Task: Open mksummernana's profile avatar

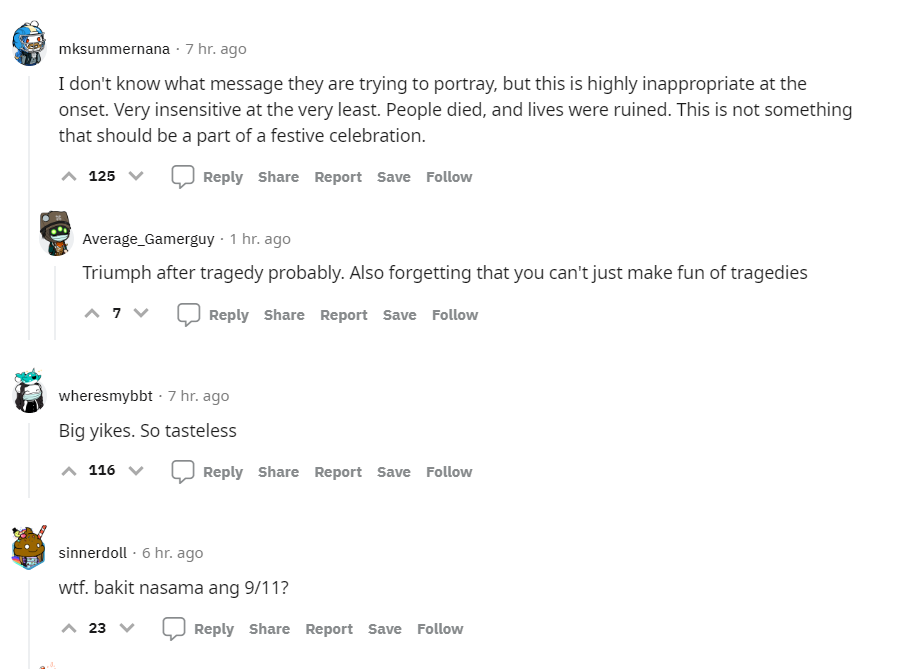Action: pos(29,43)
